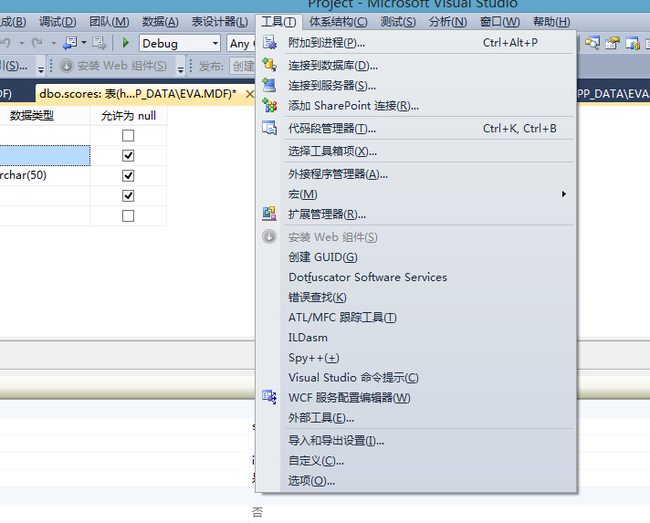The image size is (650, 523).
Task: Click the connect-to-database icon
Action: [269, 65]
